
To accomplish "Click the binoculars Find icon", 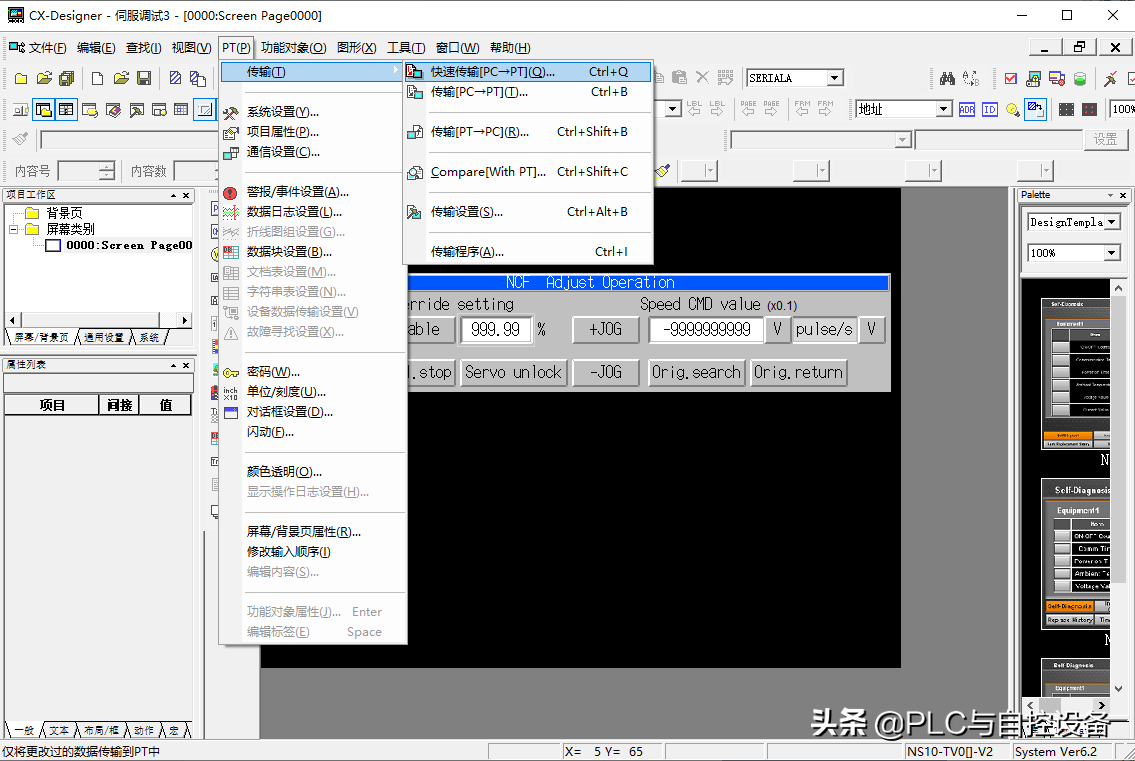I will [x=946, y=78].
